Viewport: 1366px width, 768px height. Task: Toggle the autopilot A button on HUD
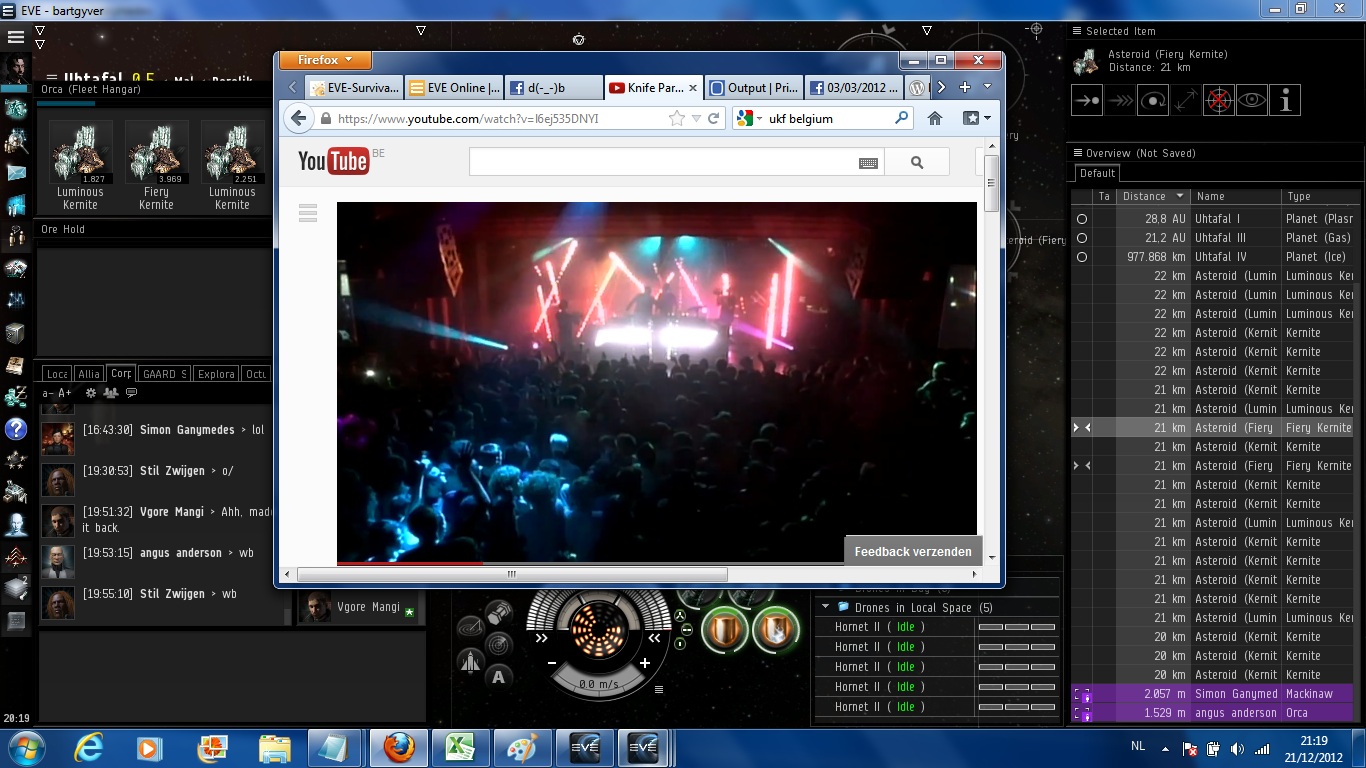[498, 677]
